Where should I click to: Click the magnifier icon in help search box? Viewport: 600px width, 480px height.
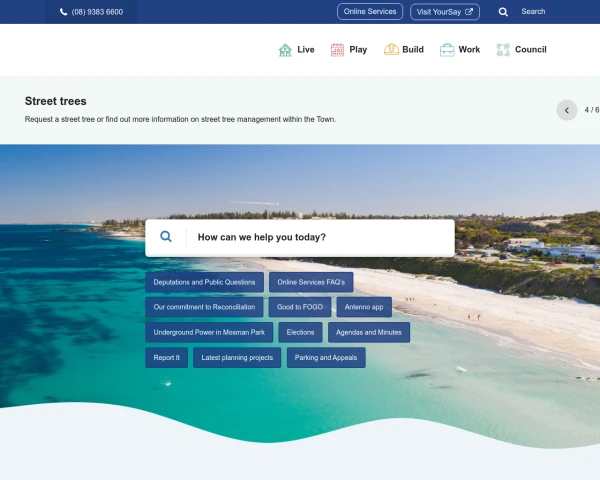166,237
